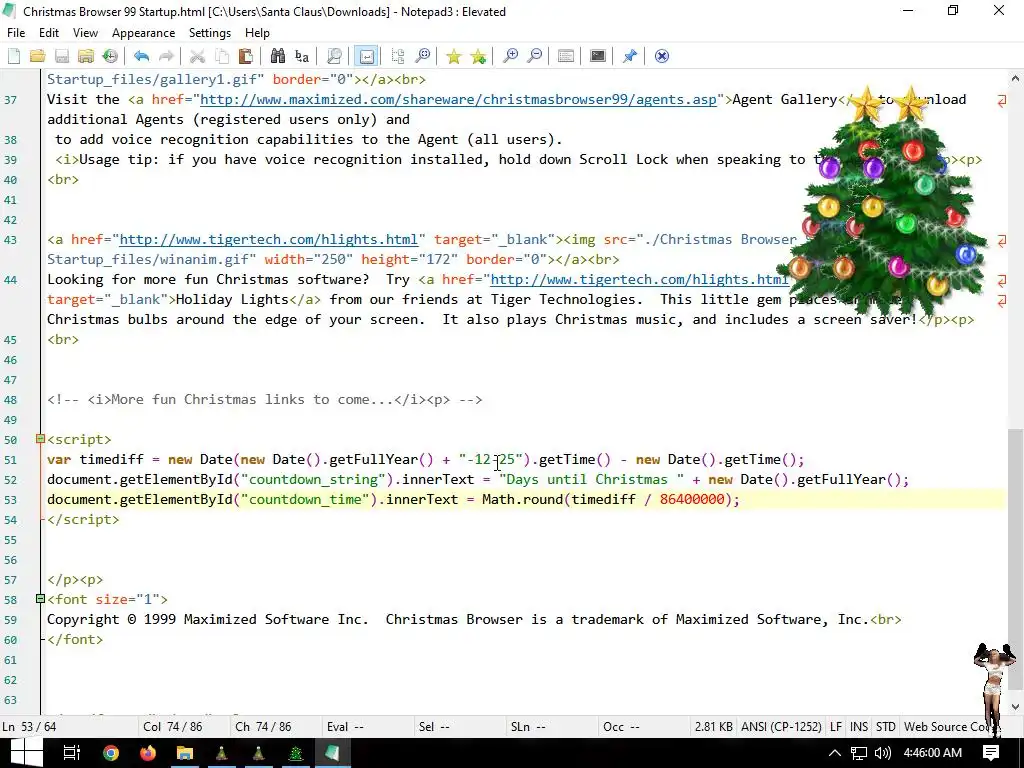The height and width of the screenshot is (768, 1024).
Task: Show hidden system tray icons chevron
Action: point(834,753)
